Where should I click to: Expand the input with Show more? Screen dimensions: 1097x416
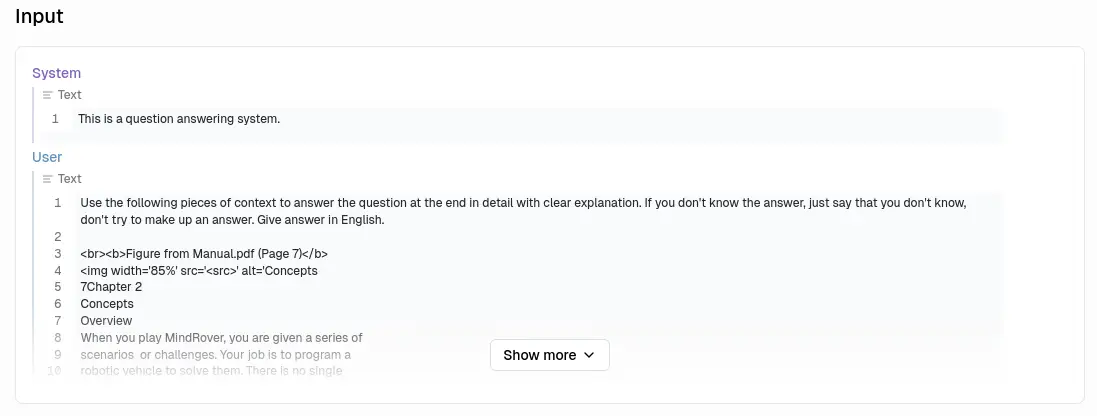[x=549, y=355]
